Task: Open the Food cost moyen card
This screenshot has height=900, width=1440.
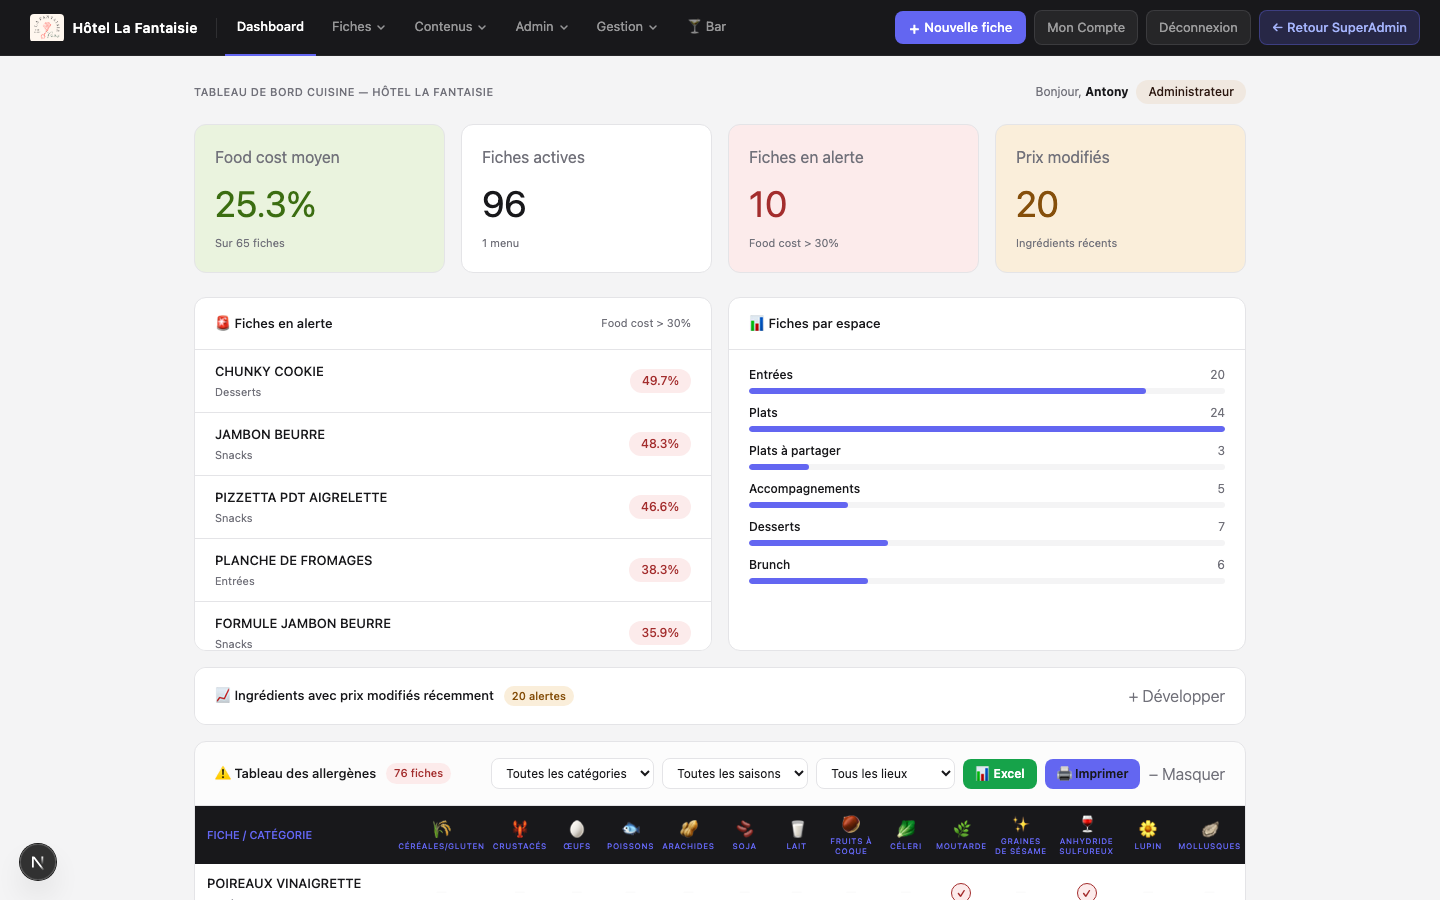Action: point(319,198)
